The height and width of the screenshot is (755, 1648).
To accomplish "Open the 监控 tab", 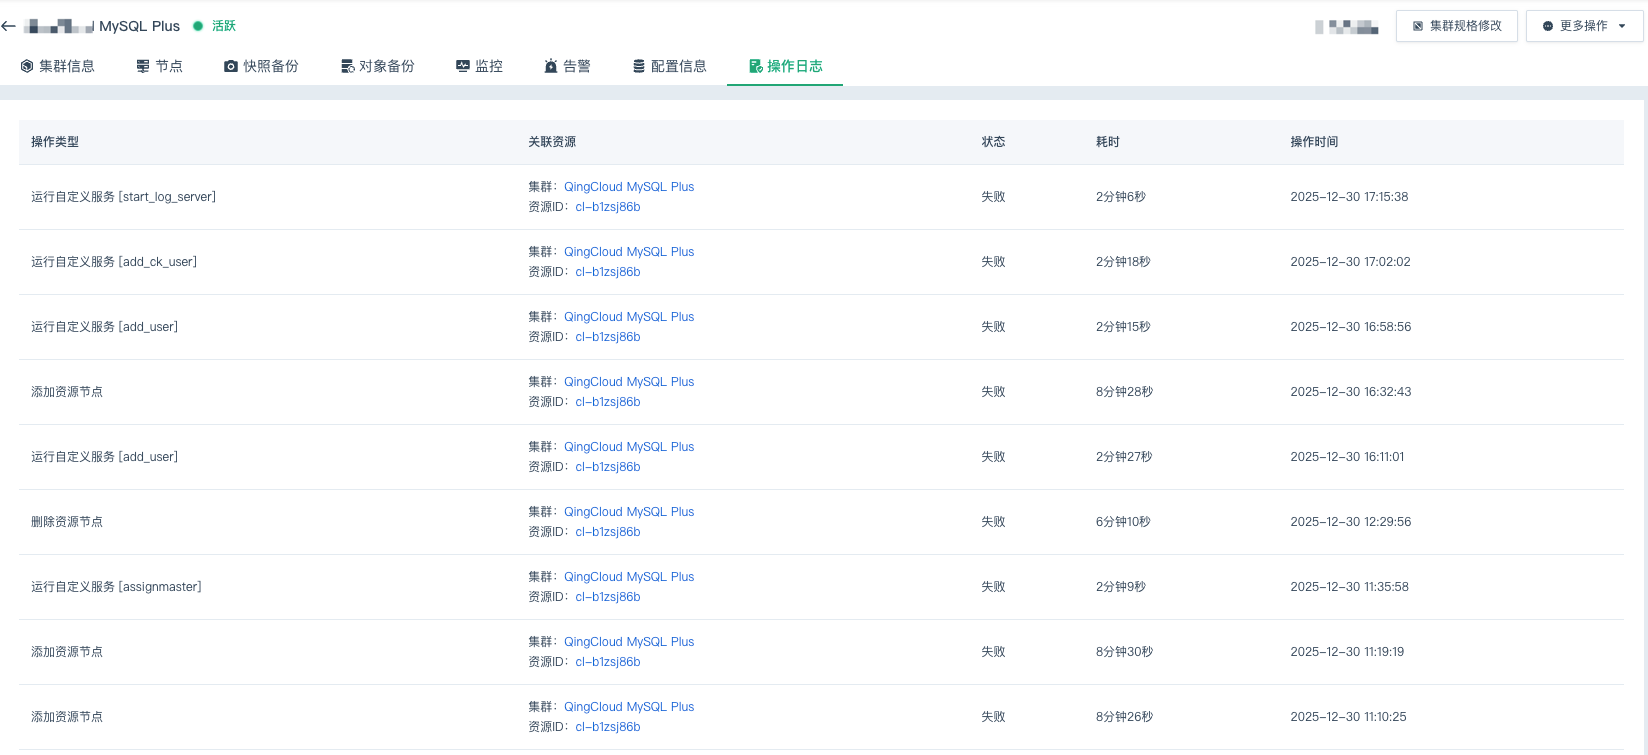I will pos(479,66).
